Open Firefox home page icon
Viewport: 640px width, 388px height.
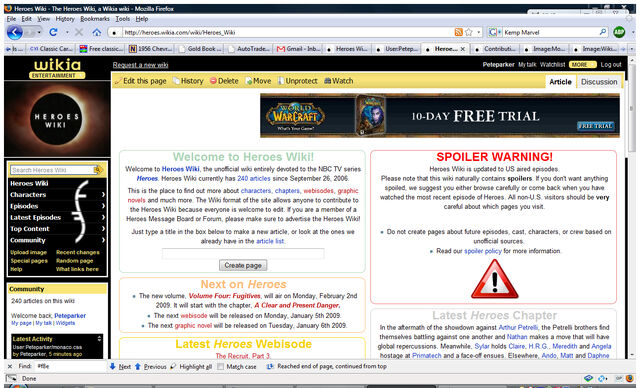click(96, 32)
